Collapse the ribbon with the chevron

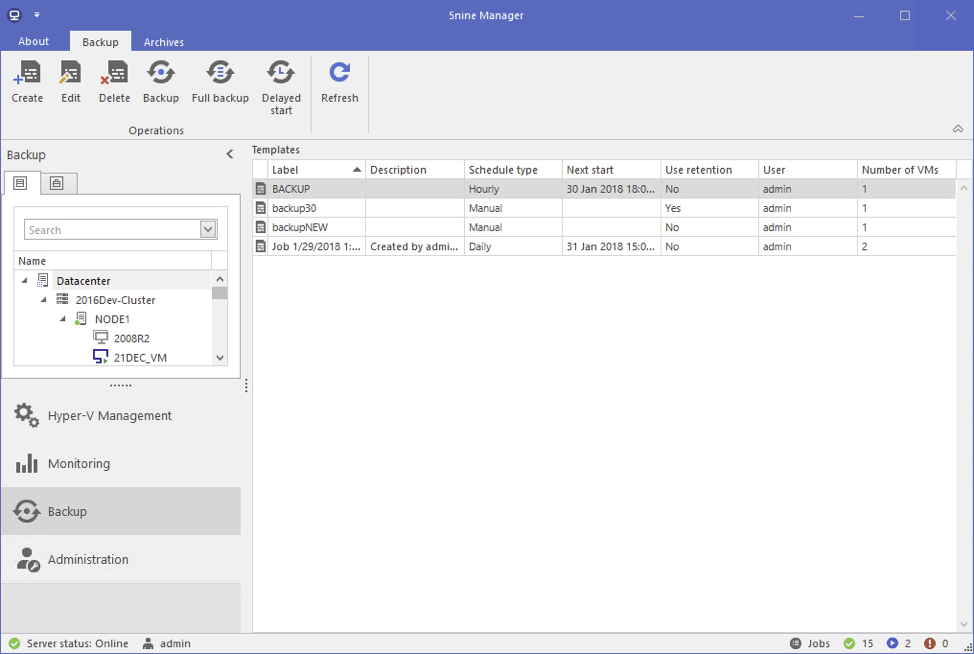click(x=957, y=129)
